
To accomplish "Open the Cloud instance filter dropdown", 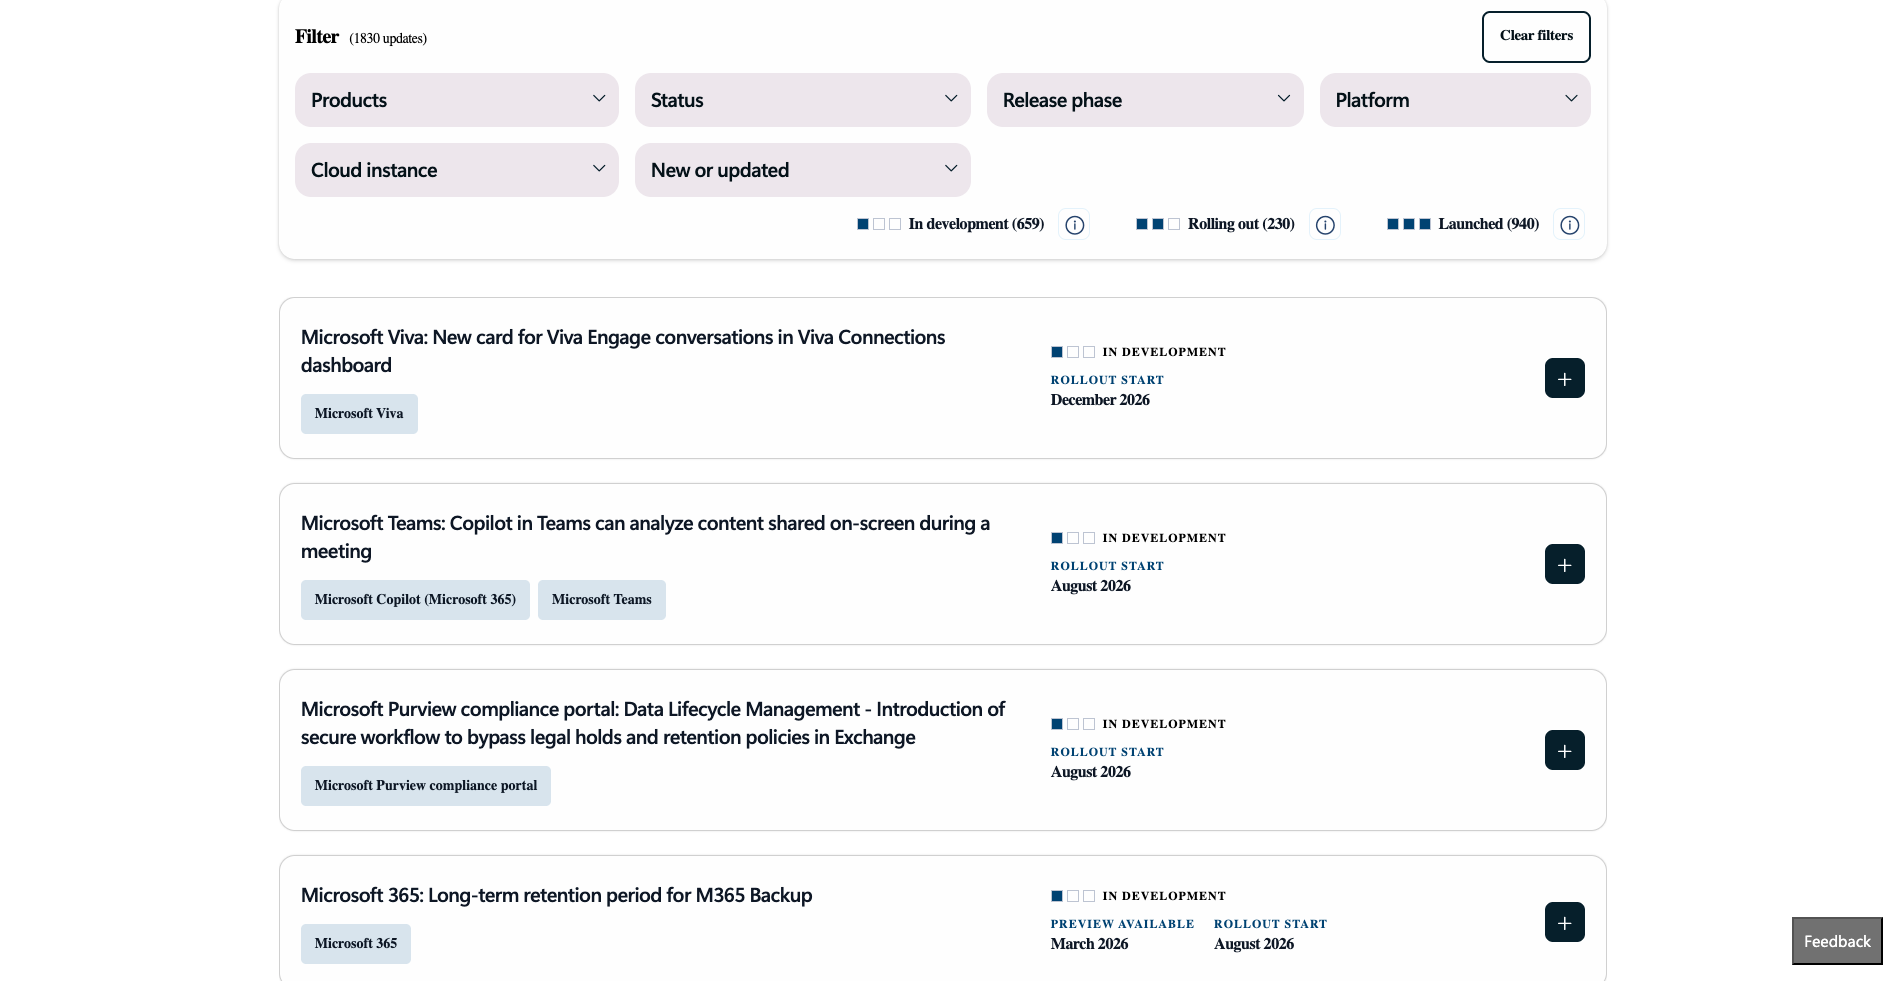I will click(x=457, y=170).
